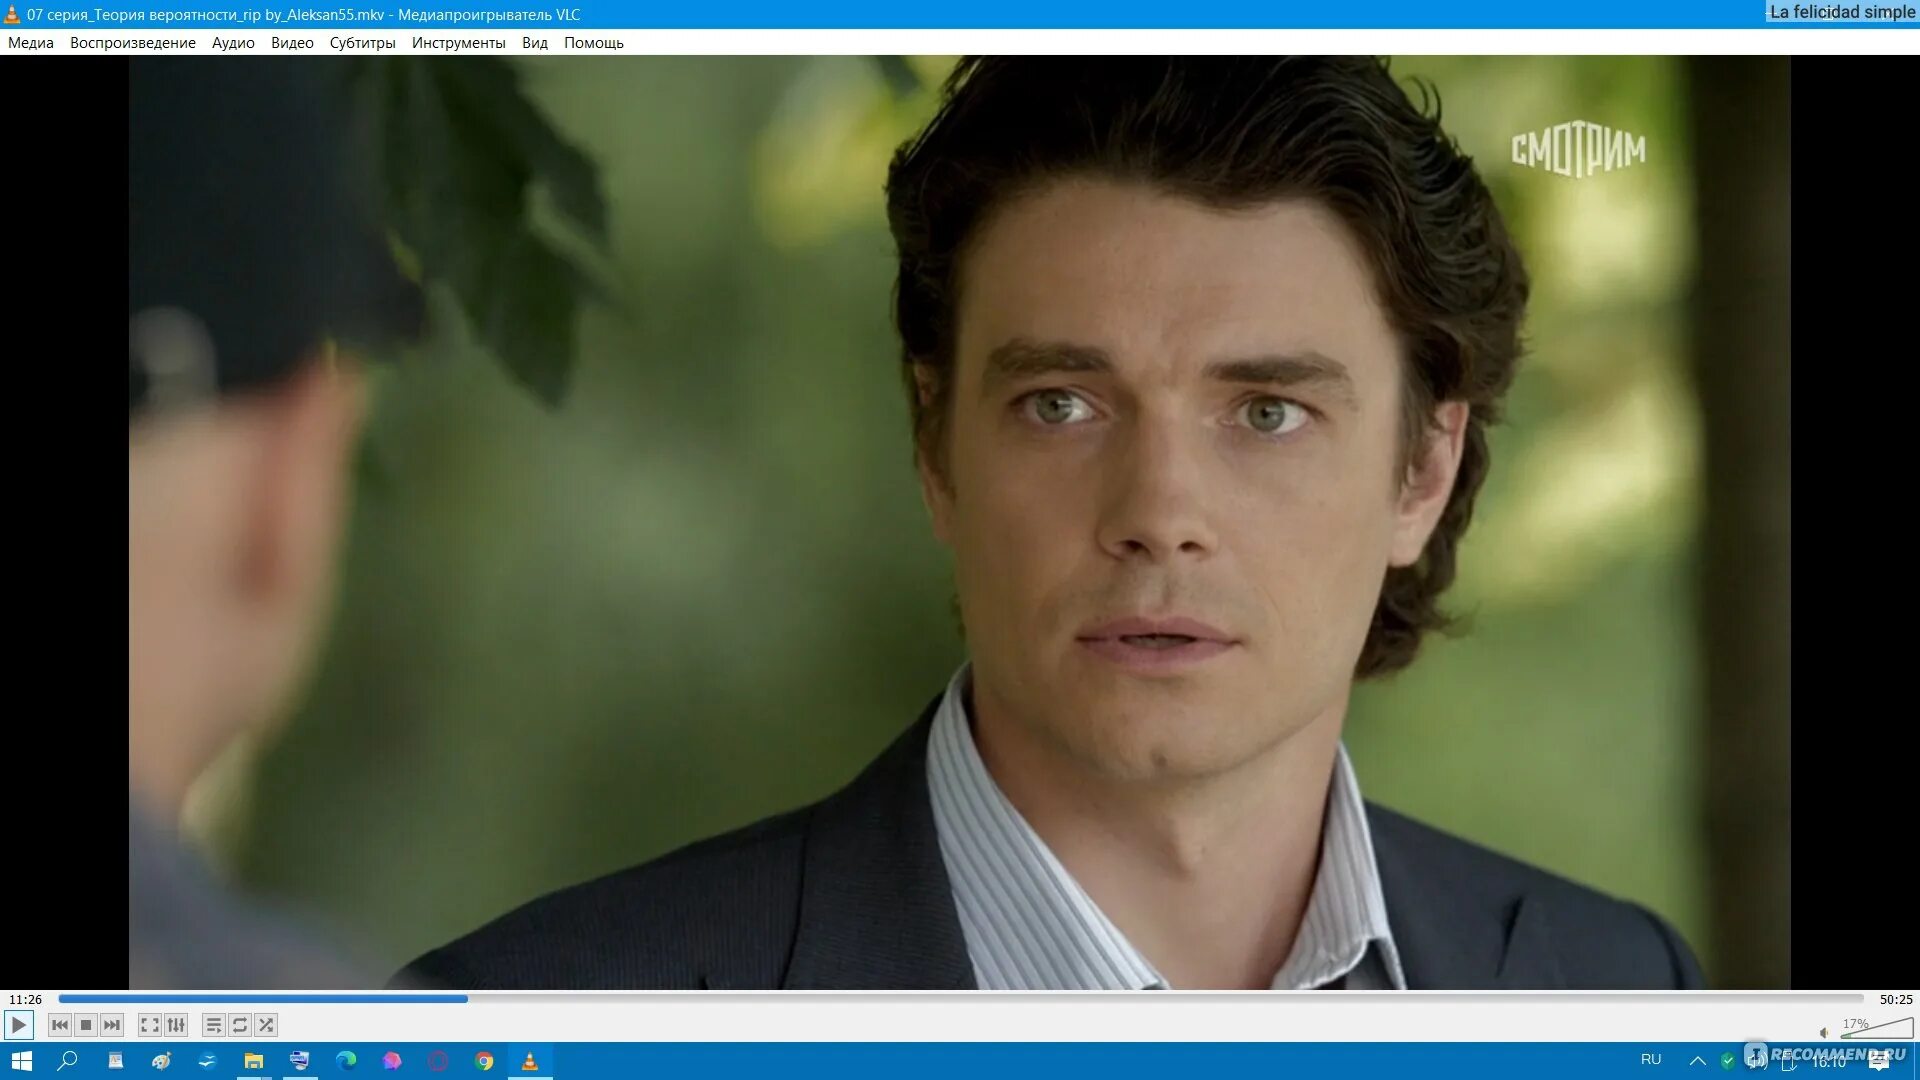1920x1080 pixels.
Task: Toggle fullscreen video mode
Action: click(150, 1025)
